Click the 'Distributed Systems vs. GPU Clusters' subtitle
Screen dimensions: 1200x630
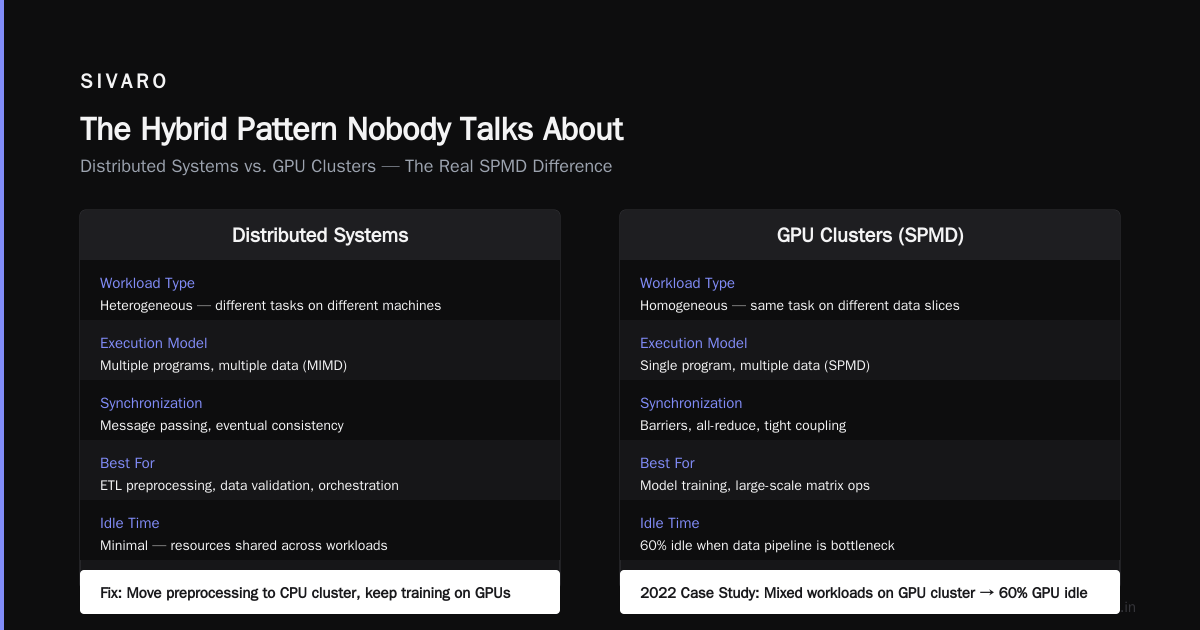[x=346, y=166]
